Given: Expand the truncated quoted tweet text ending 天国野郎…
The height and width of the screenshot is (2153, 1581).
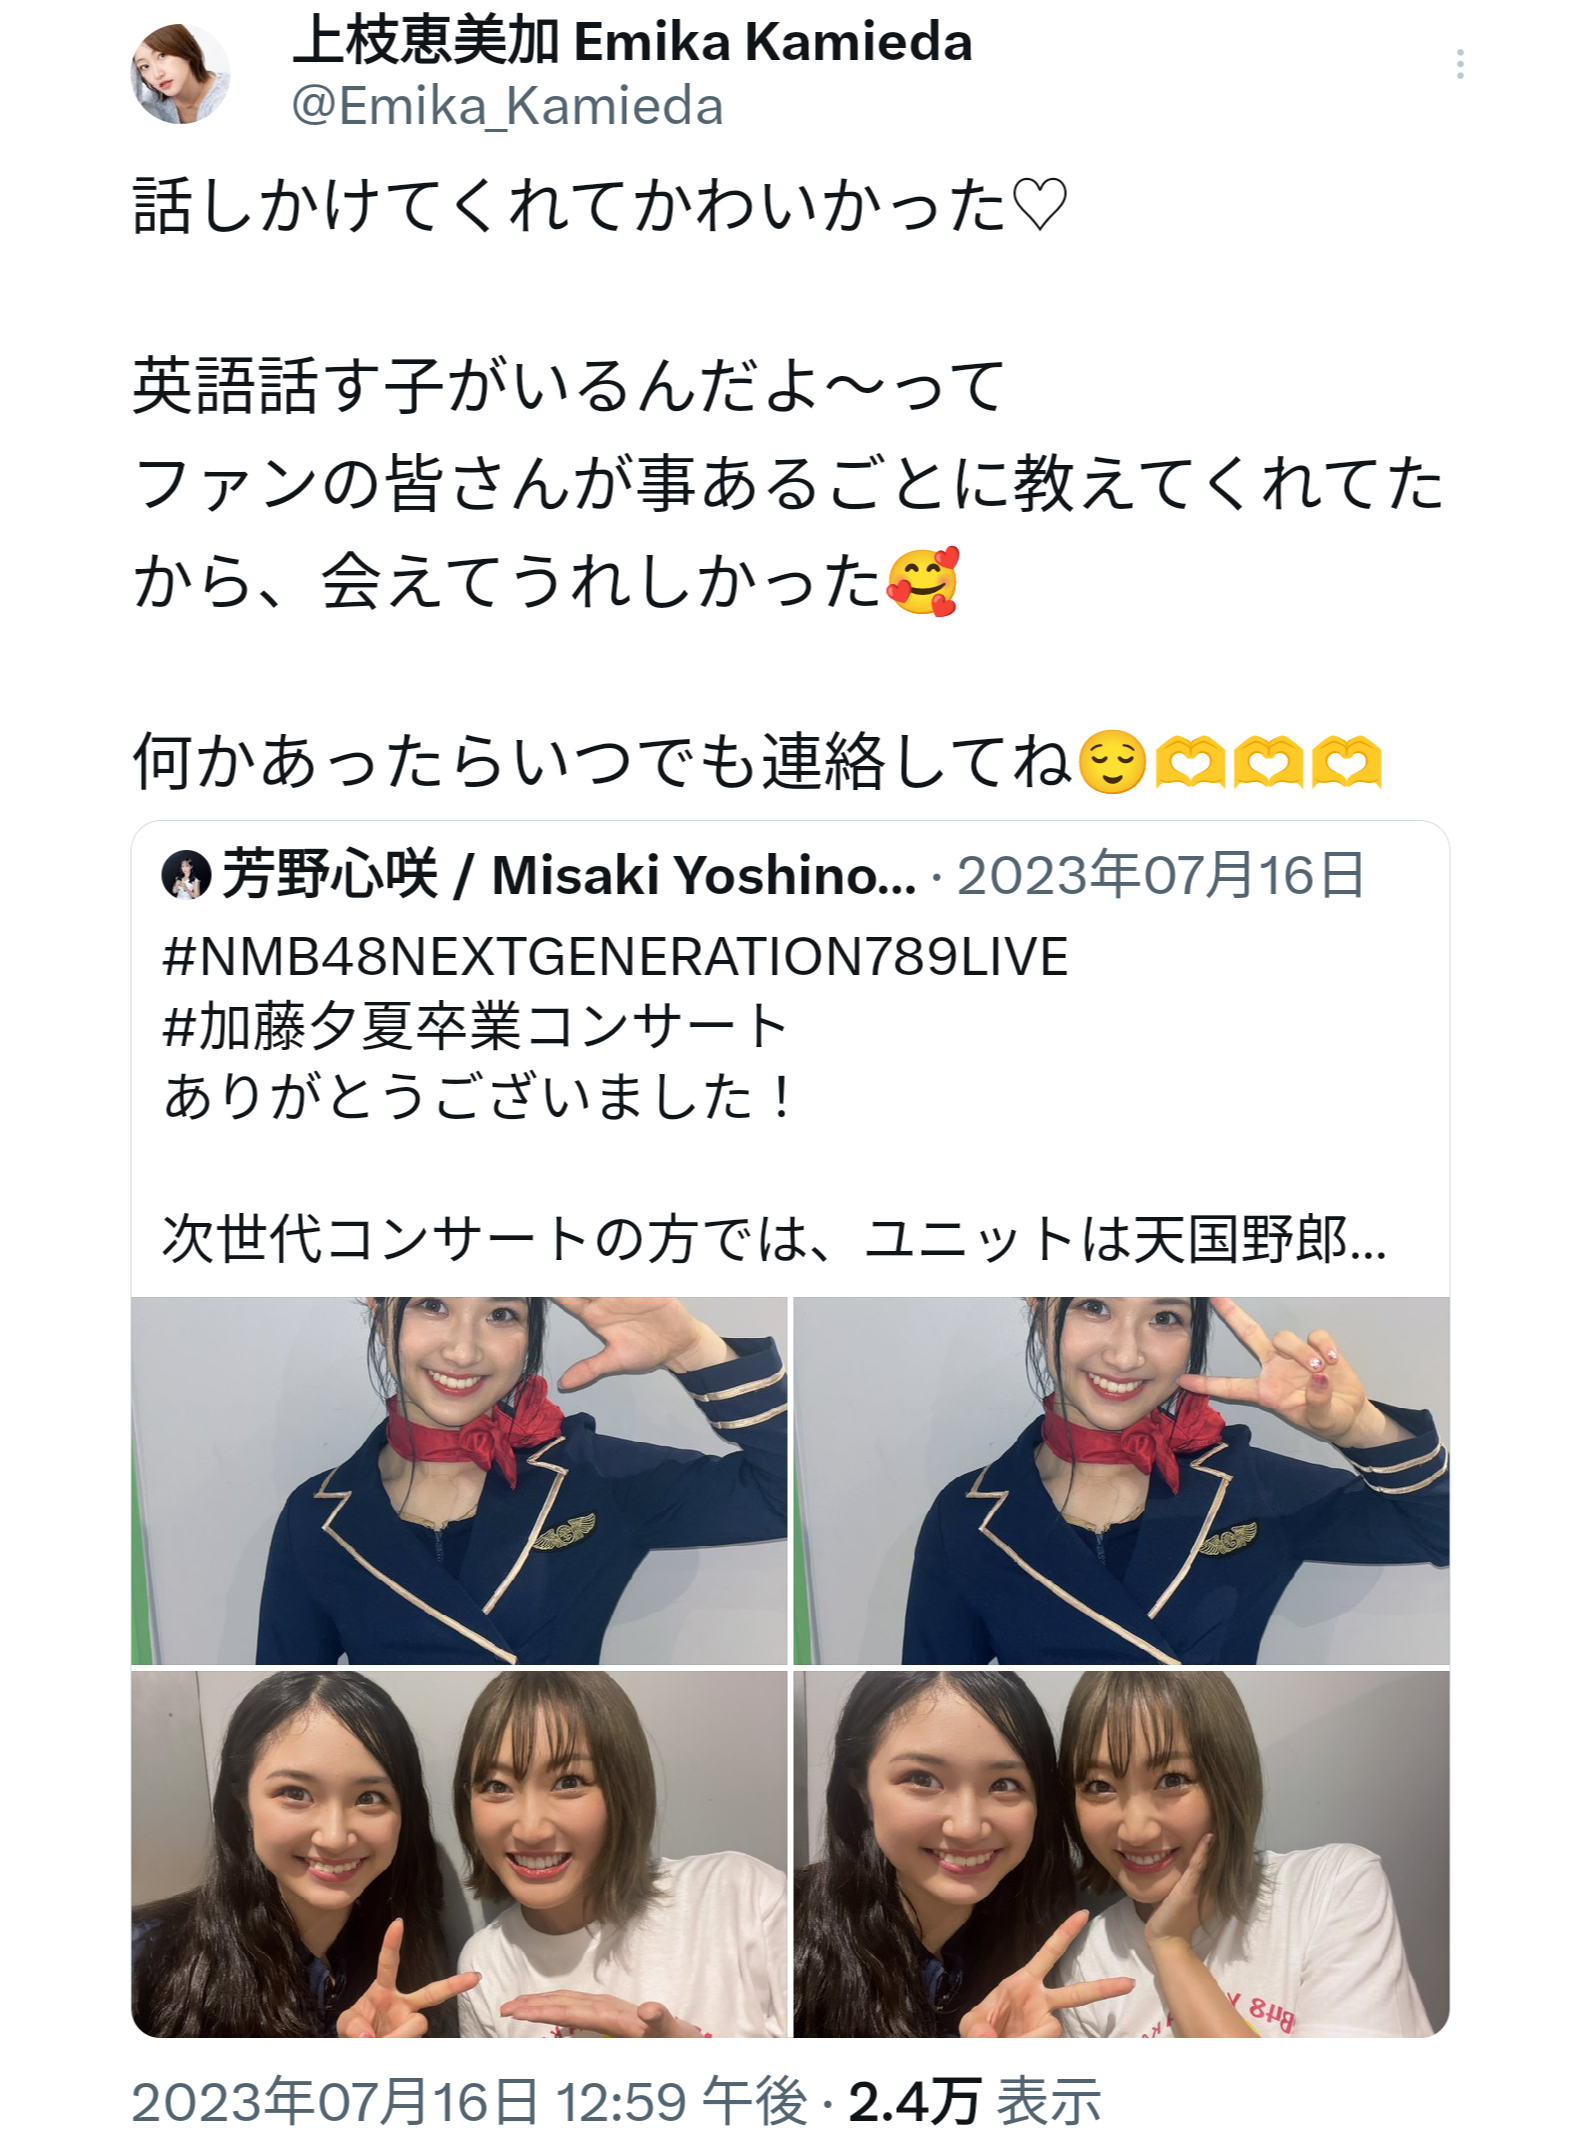Looking at the screenshot, I should coord(774,1239).
